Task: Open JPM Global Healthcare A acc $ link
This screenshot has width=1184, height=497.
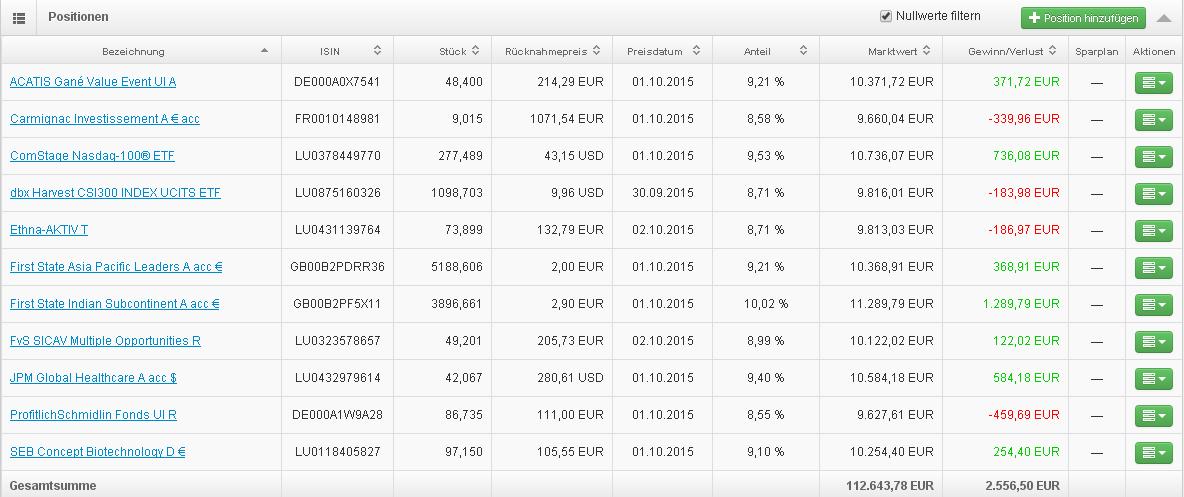Action: point(93,378)
